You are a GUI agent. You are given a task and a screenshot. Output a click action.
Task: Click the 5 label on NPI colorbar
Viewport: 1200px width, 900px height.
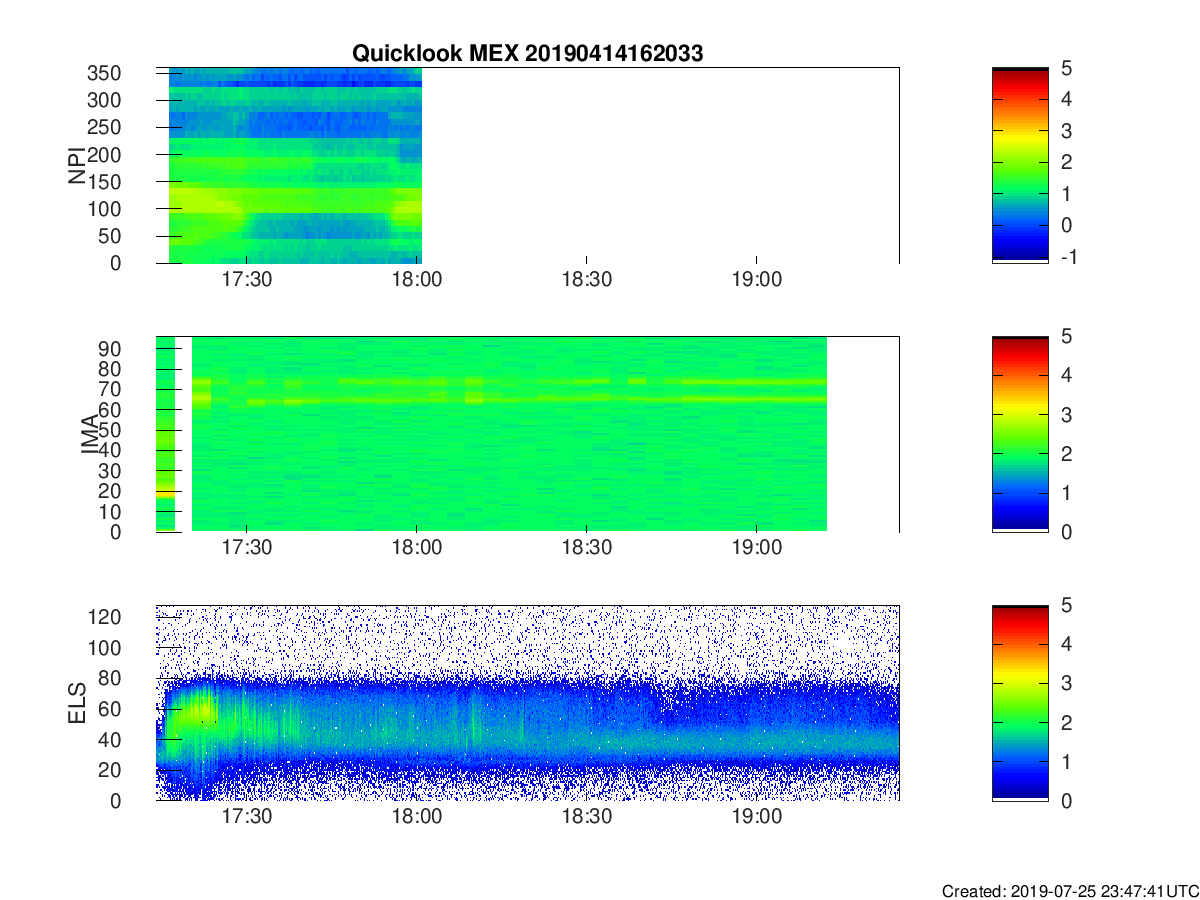pyautogui.click(x=1066, y=68)
